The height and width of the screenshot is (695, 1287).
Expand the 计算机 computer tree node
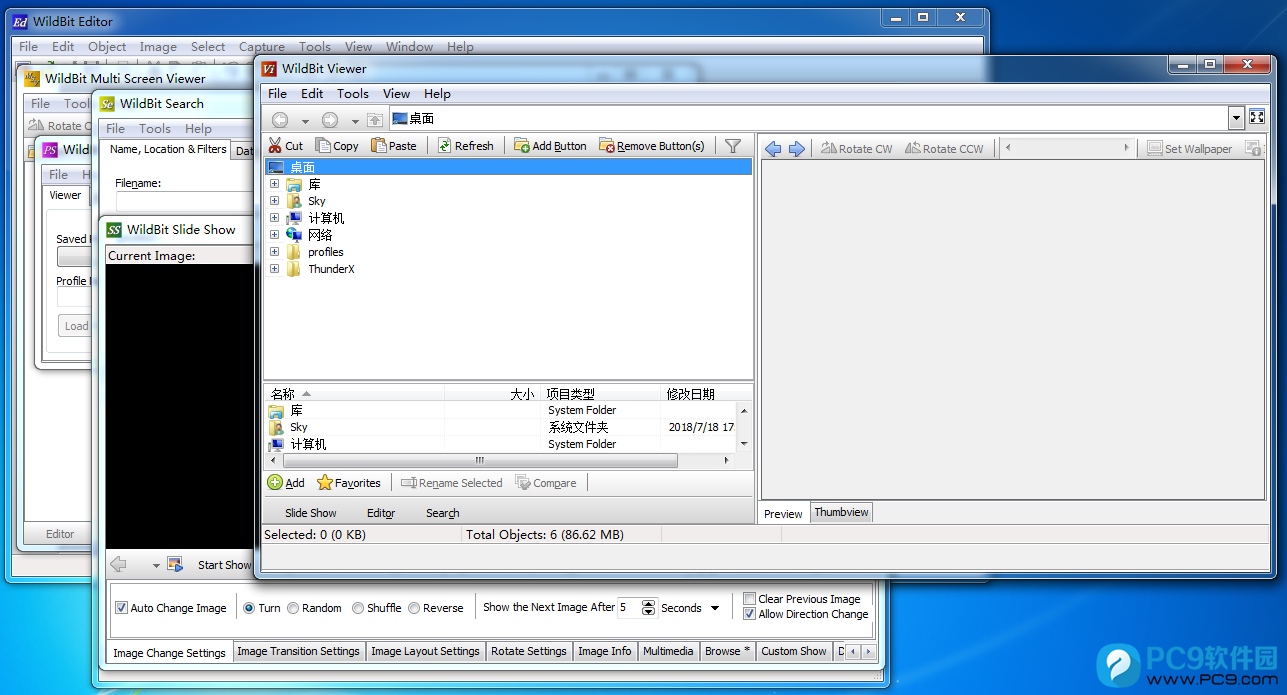click(x=274, y=218)
